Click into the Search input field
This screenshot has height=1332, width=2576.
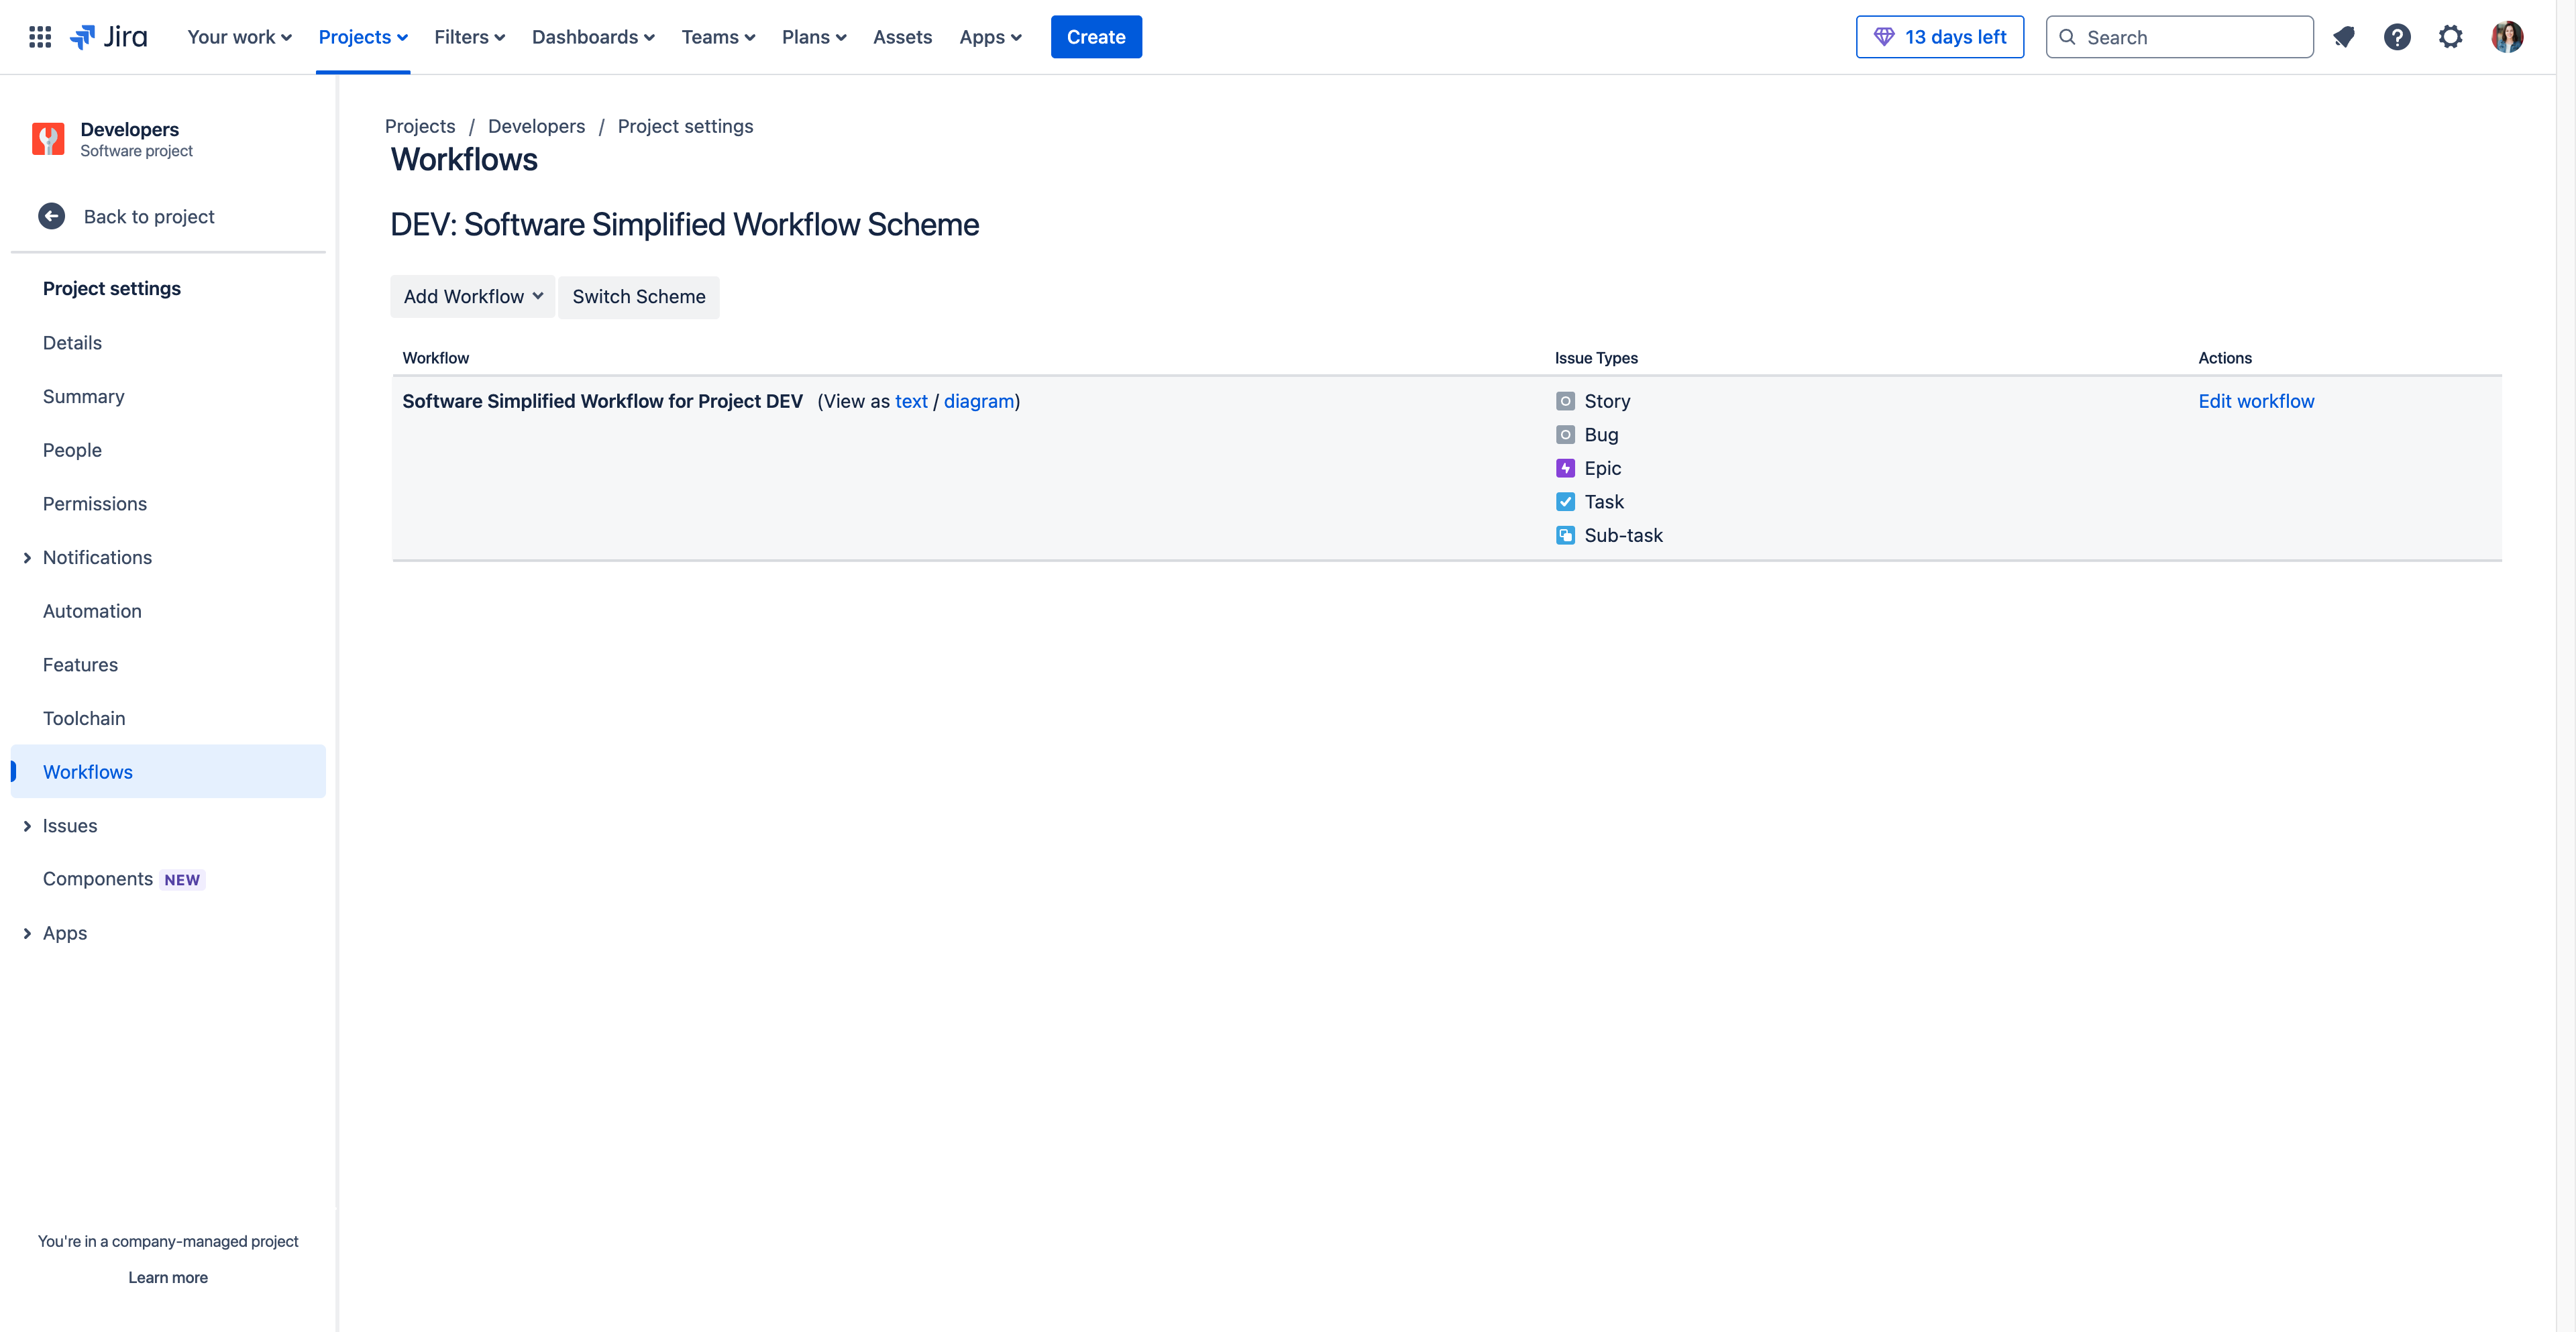[2180, 37]
